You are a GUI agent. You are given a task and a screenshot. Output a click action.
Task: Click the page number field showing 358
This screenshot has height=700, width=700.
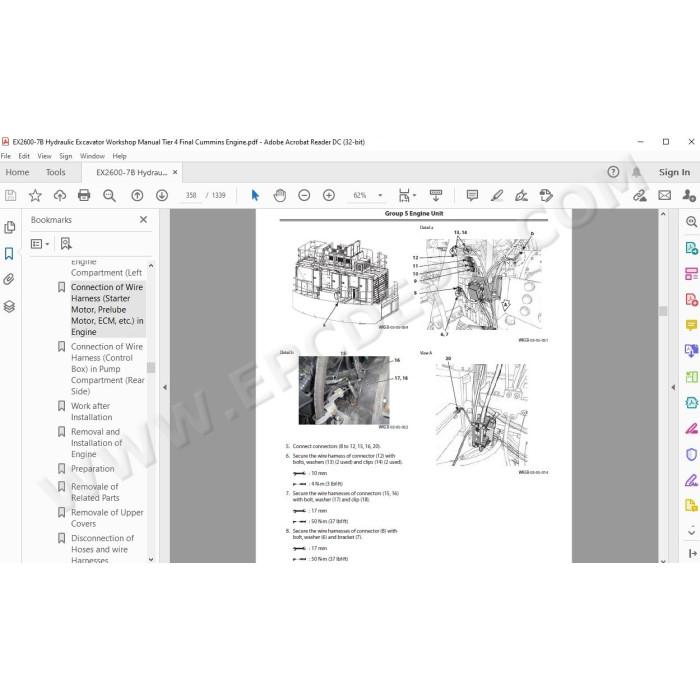[191, 195]
